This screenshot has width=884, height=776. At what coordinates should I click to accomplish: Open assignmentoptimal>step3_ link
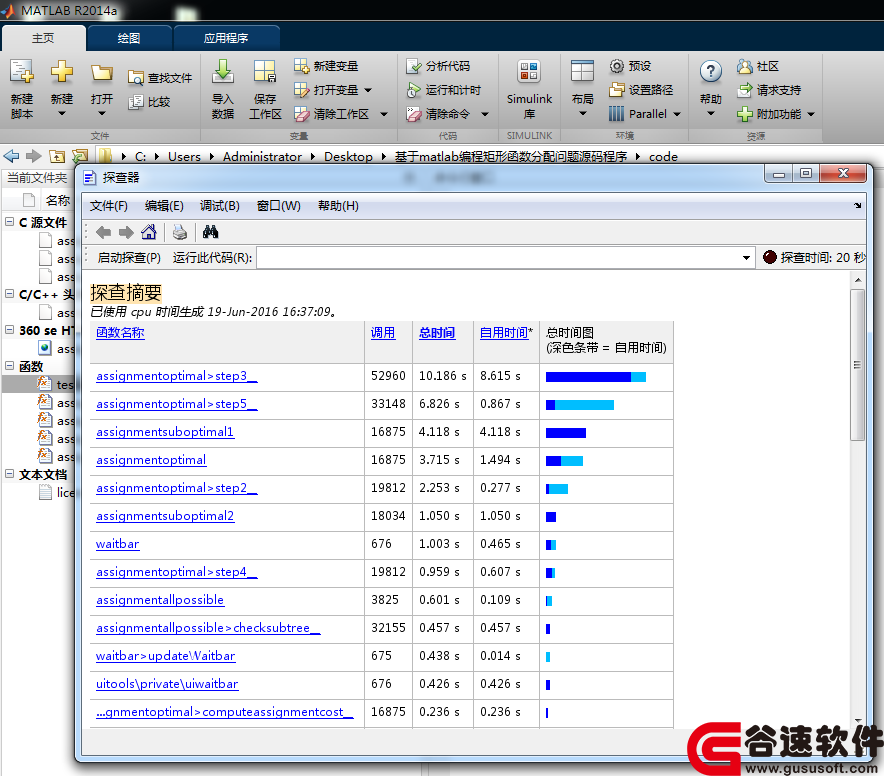[176, 376]
